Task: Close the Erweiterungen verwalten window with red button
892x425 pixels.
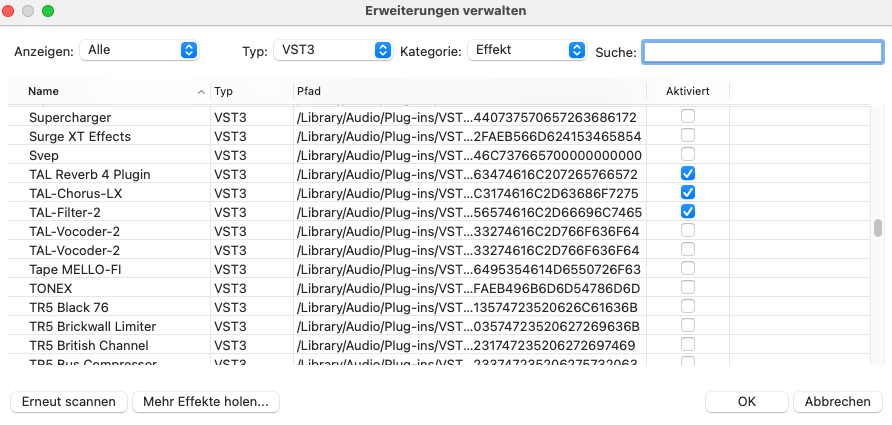Action: (x=8, y=11)
